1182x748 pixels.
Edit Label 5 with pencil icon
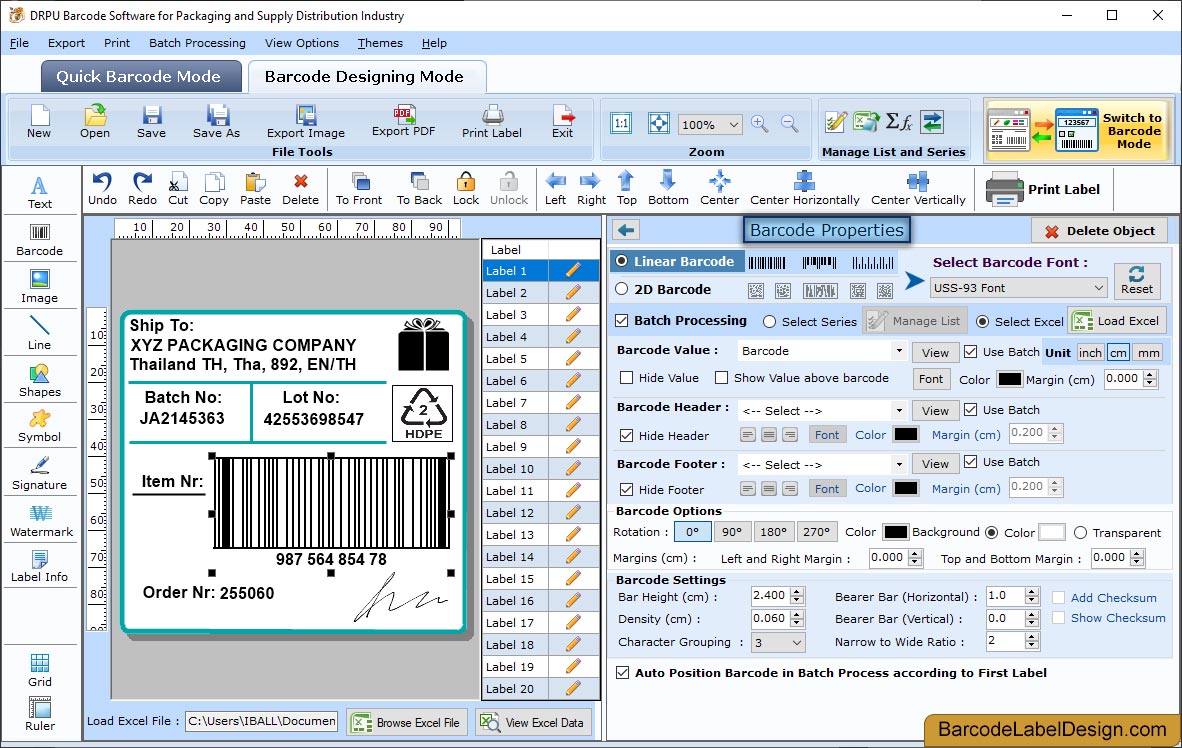point(573,358)
